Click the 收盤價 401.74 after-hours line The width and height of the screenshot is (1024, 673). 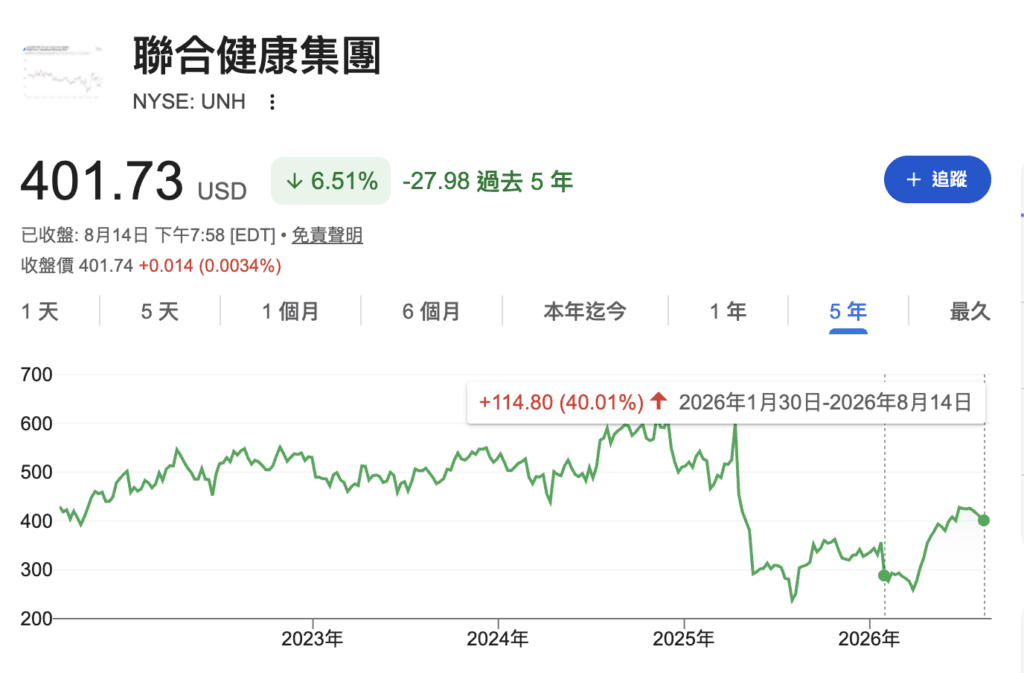151,266
